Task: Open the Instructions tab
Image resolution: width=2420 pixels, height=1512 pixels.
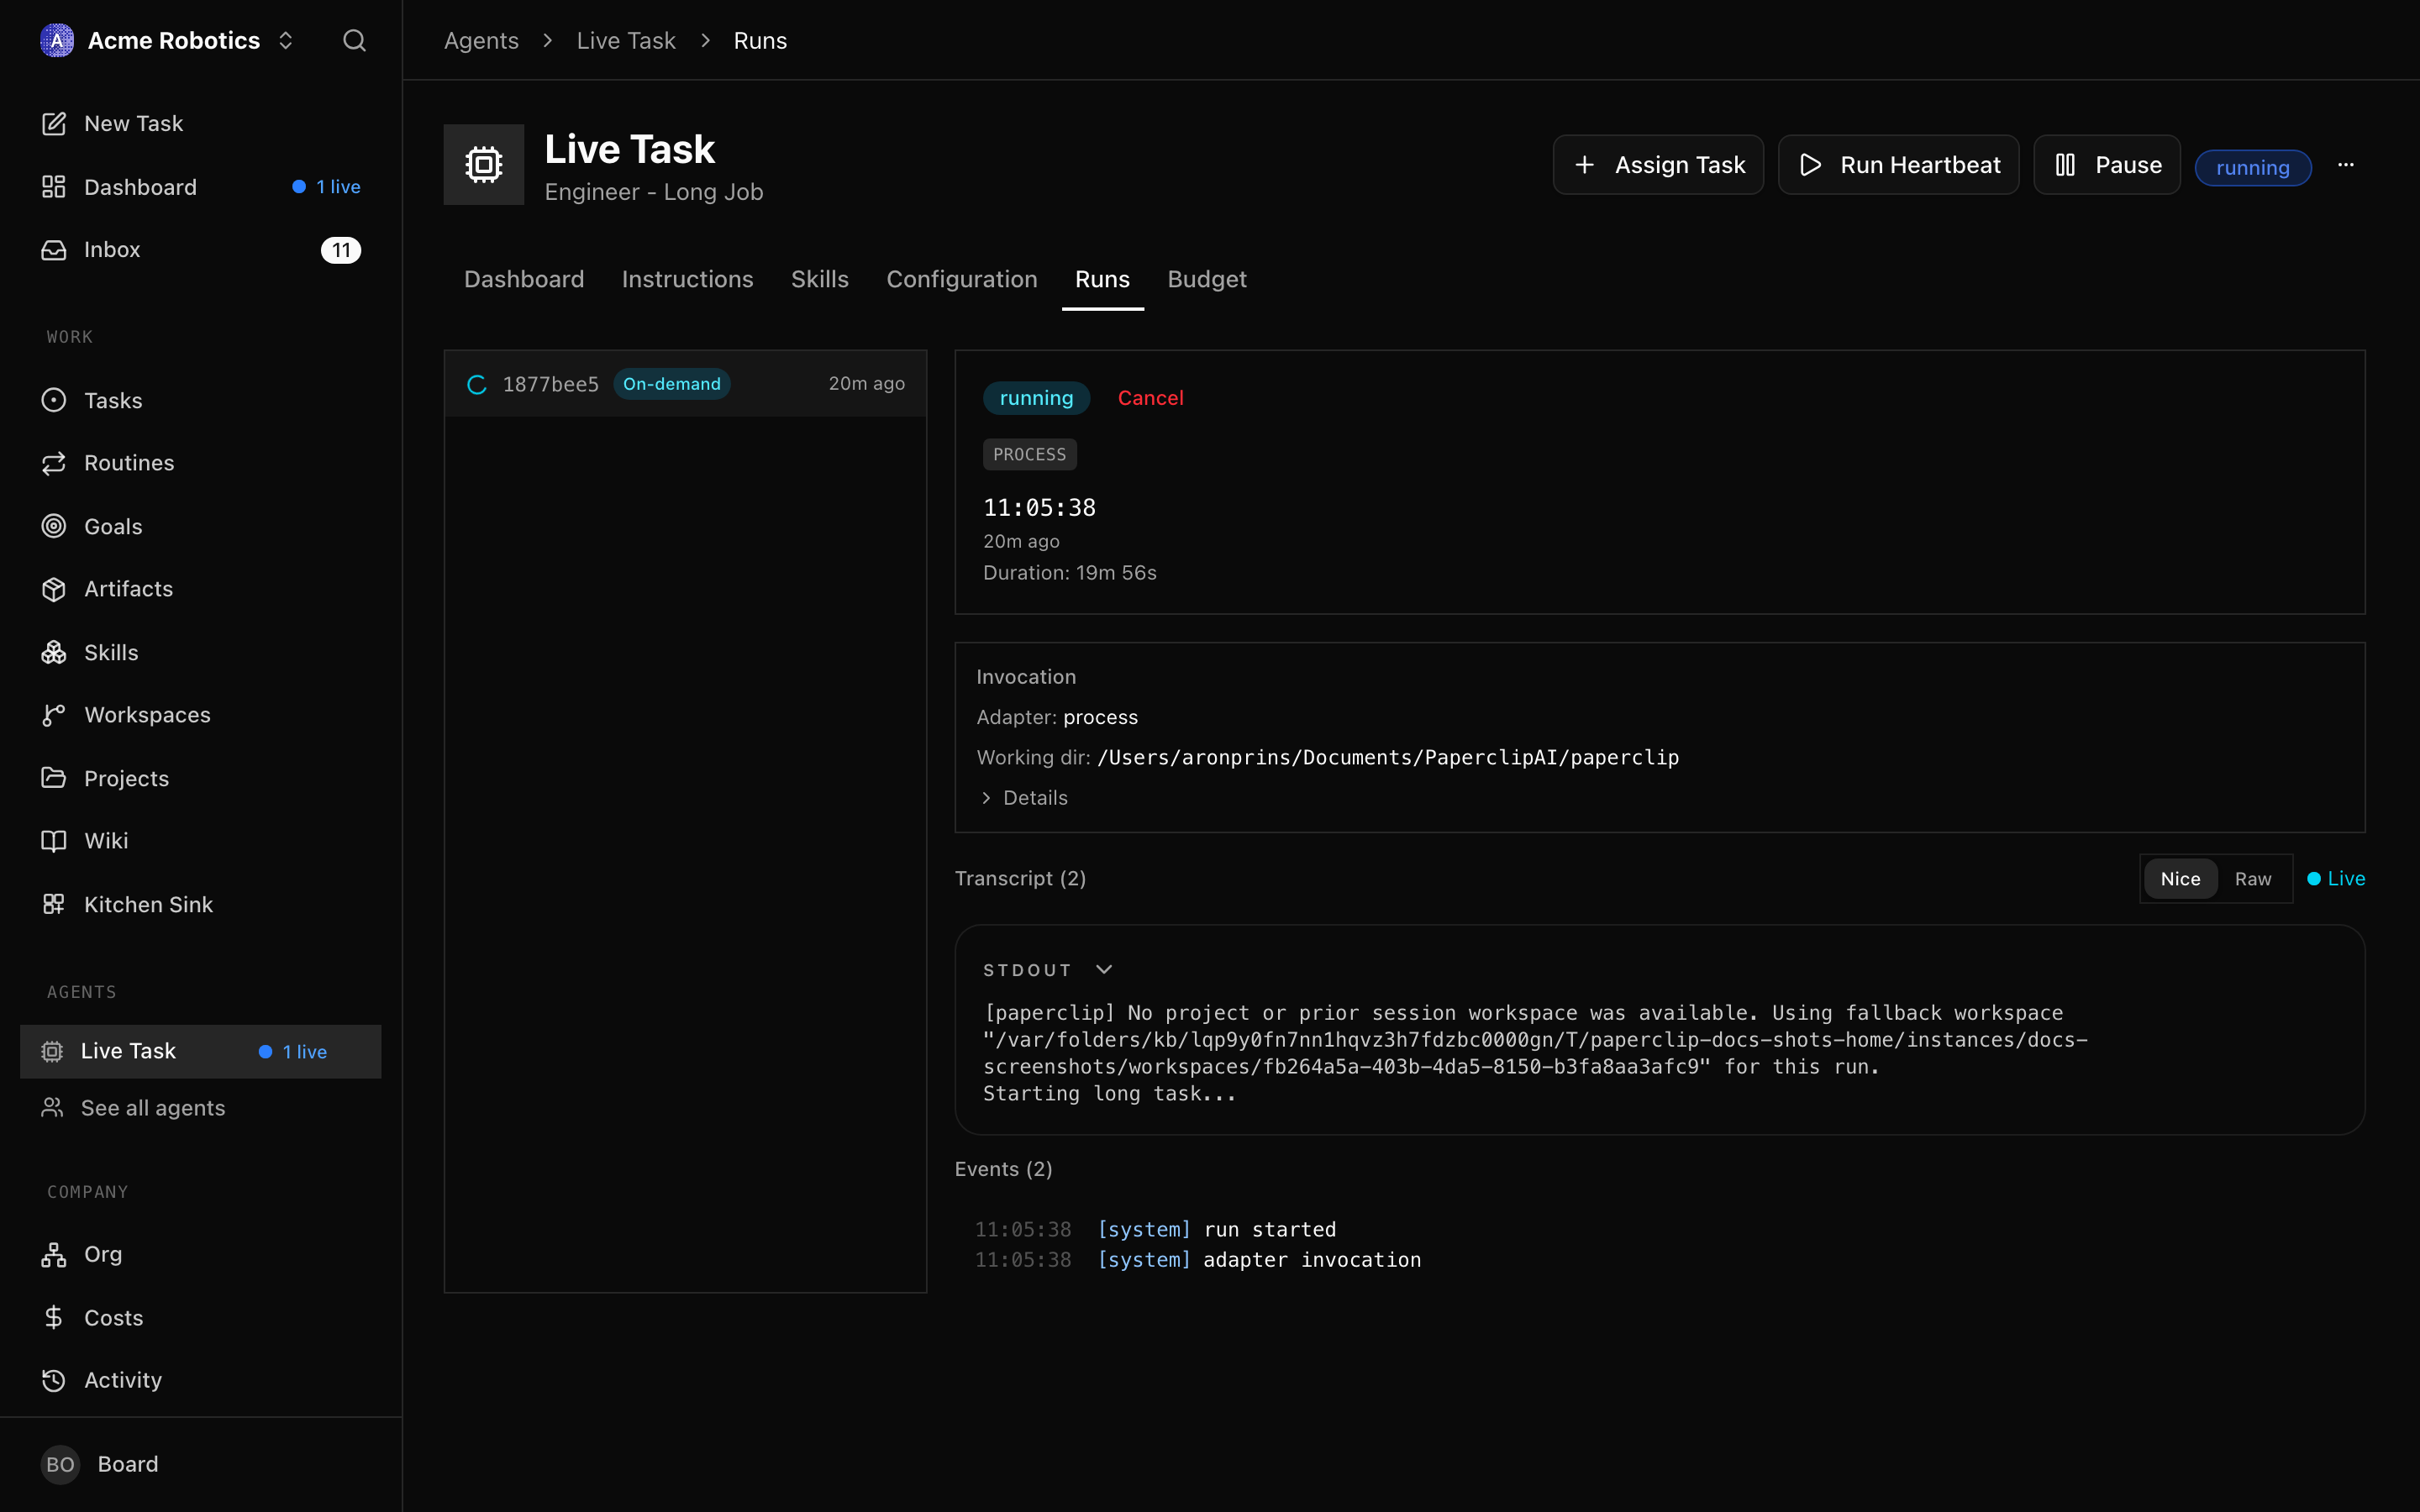Action: (687, 279)
